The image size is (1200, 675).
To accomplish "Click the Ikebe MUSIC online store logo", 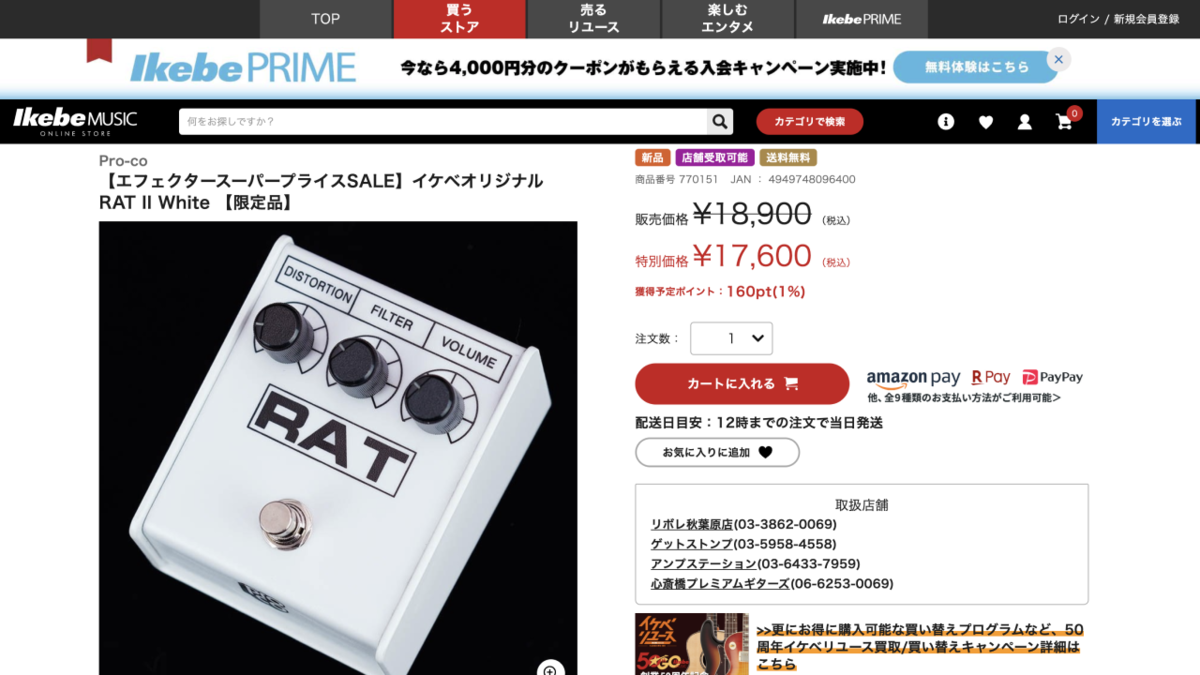I will (75, 122).
